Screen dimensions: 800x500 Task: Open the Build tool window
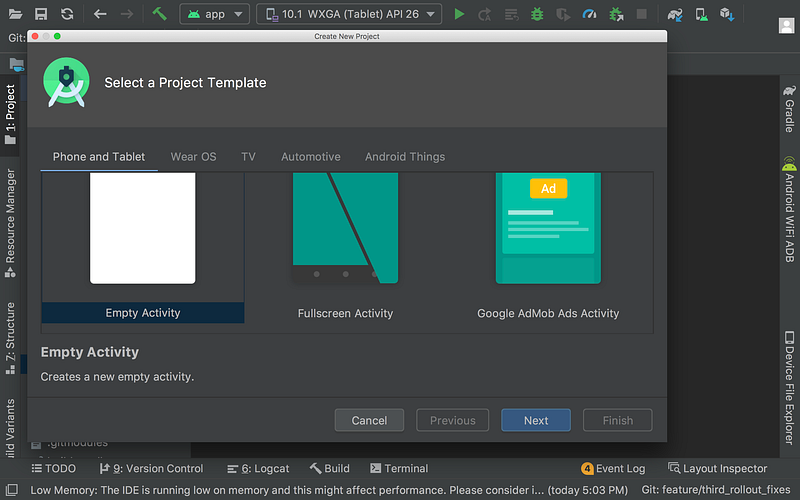click(x=330, y=468)
